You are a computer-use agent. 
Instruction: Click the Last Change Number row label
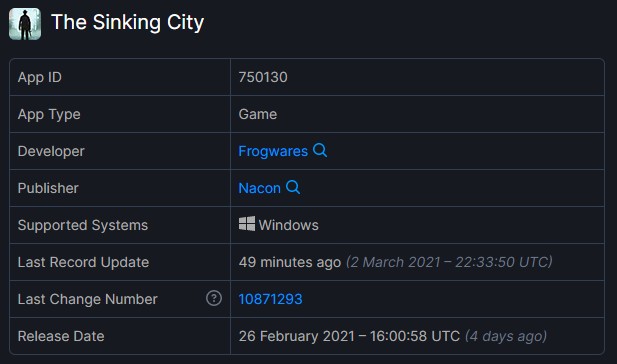88,299
